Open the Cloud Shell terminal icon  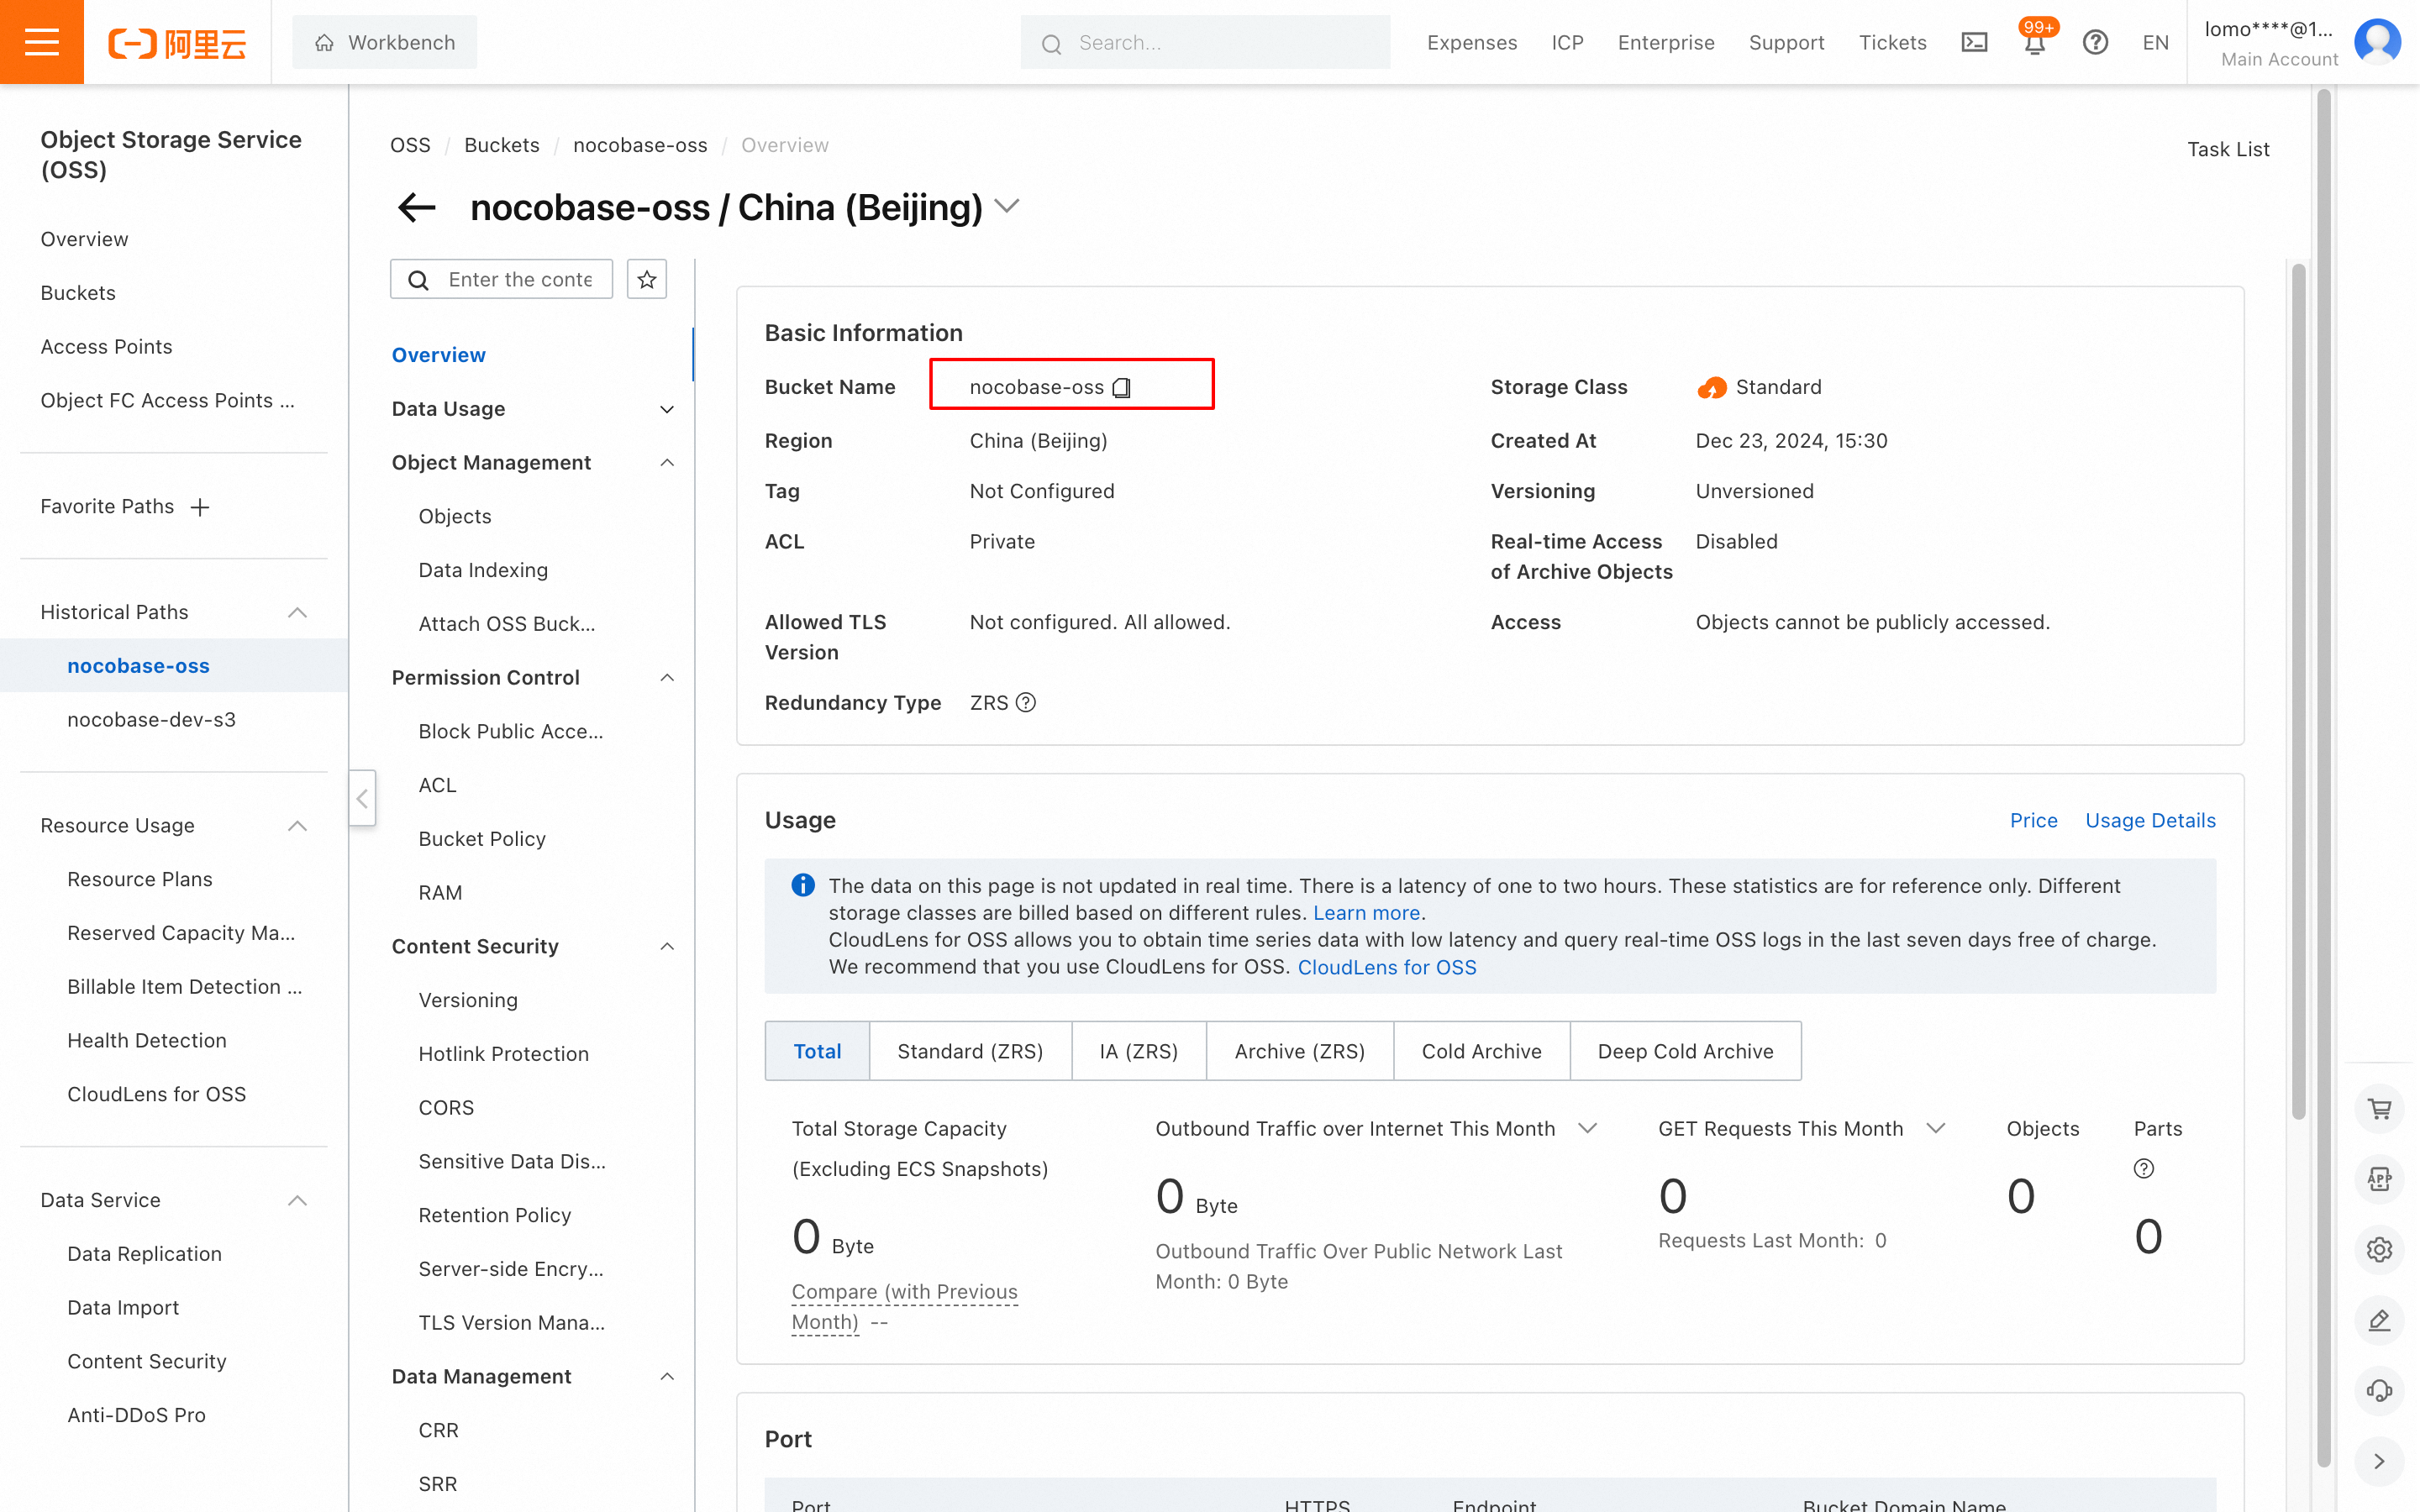[1974, 43]
